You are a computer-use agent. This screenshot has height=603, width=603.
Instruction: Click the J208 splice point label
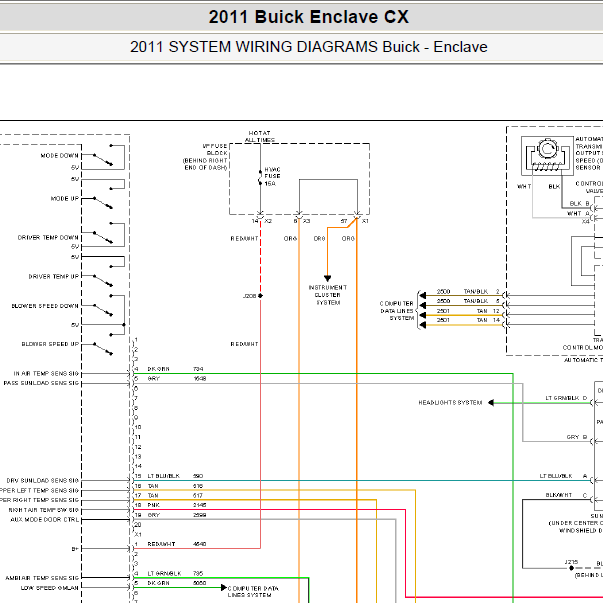249,296
